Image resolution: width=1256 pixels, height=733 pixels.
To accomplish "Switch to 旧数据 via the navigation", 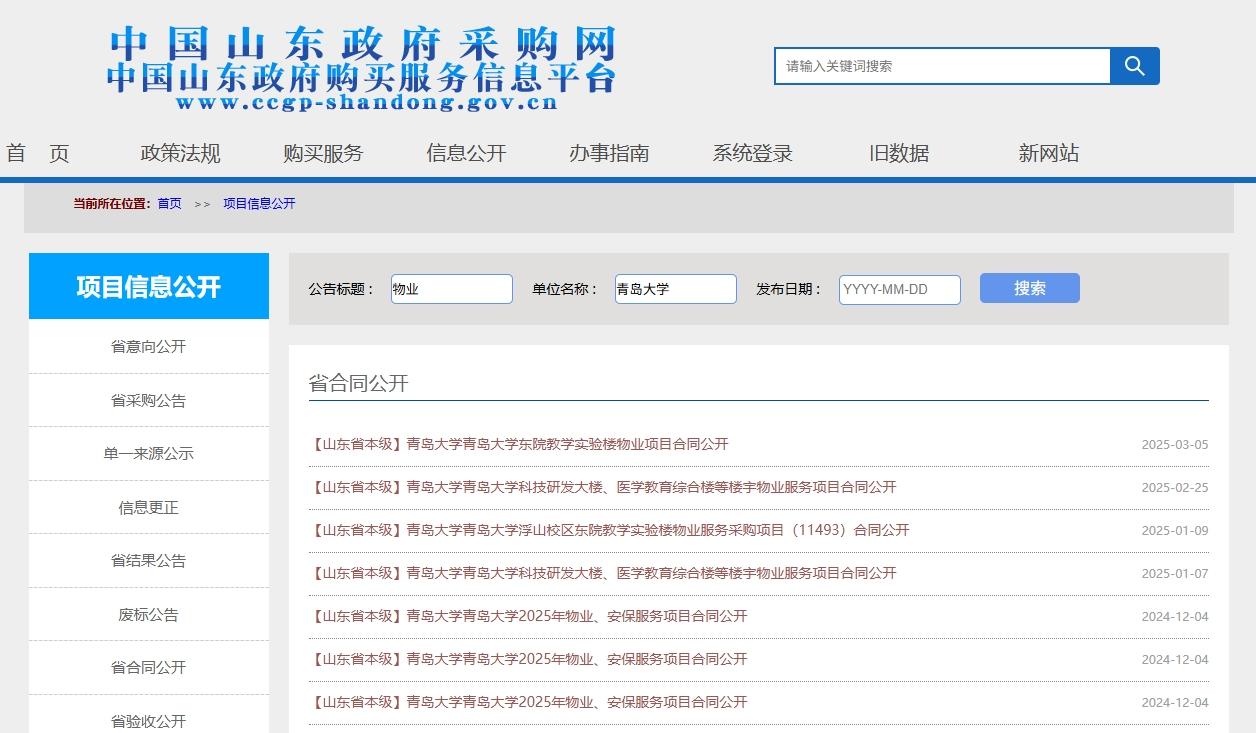I will pos(898,153).
